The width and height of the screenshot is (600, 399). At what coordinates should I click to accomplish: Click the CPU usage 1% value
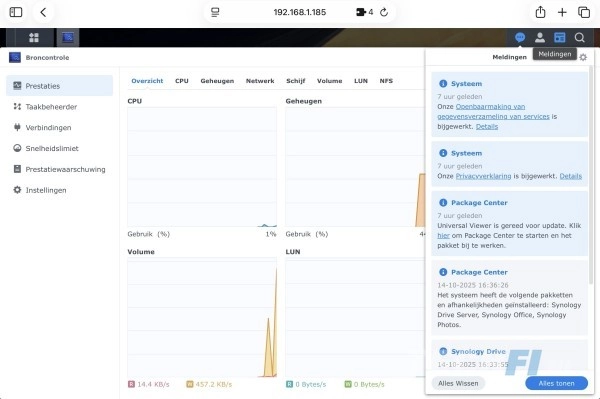point(271,234)
